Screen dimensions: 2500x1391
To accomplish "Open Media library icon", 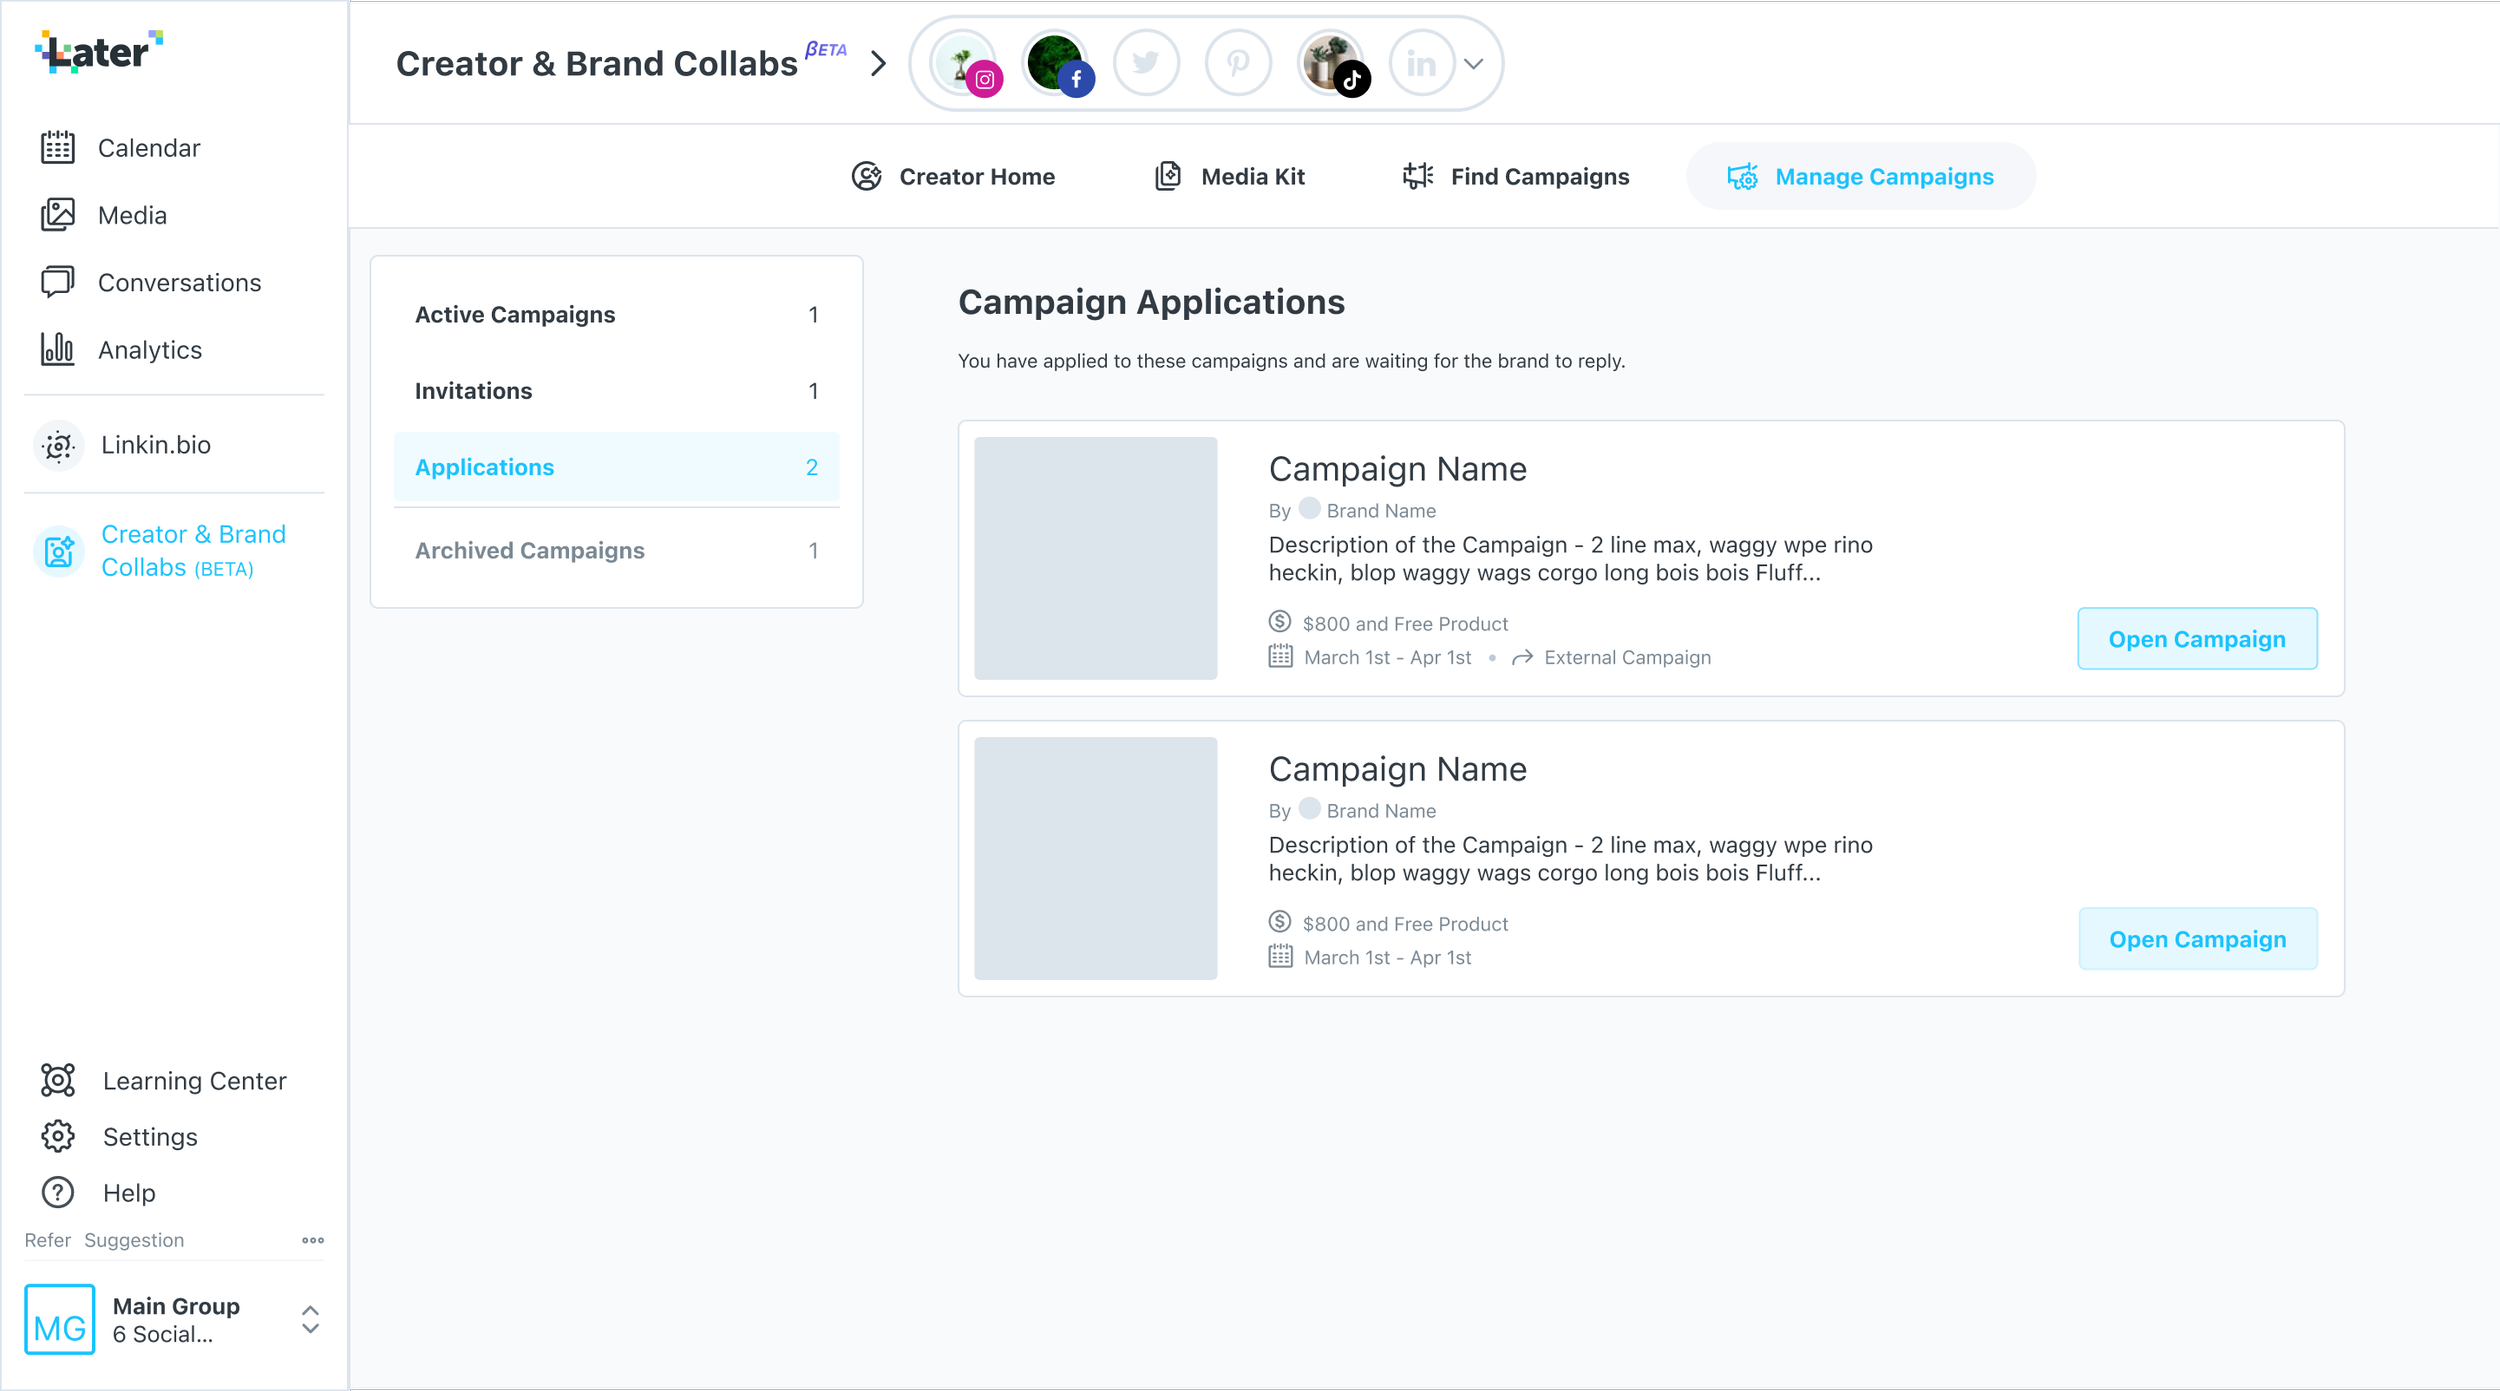I will 57,215.
